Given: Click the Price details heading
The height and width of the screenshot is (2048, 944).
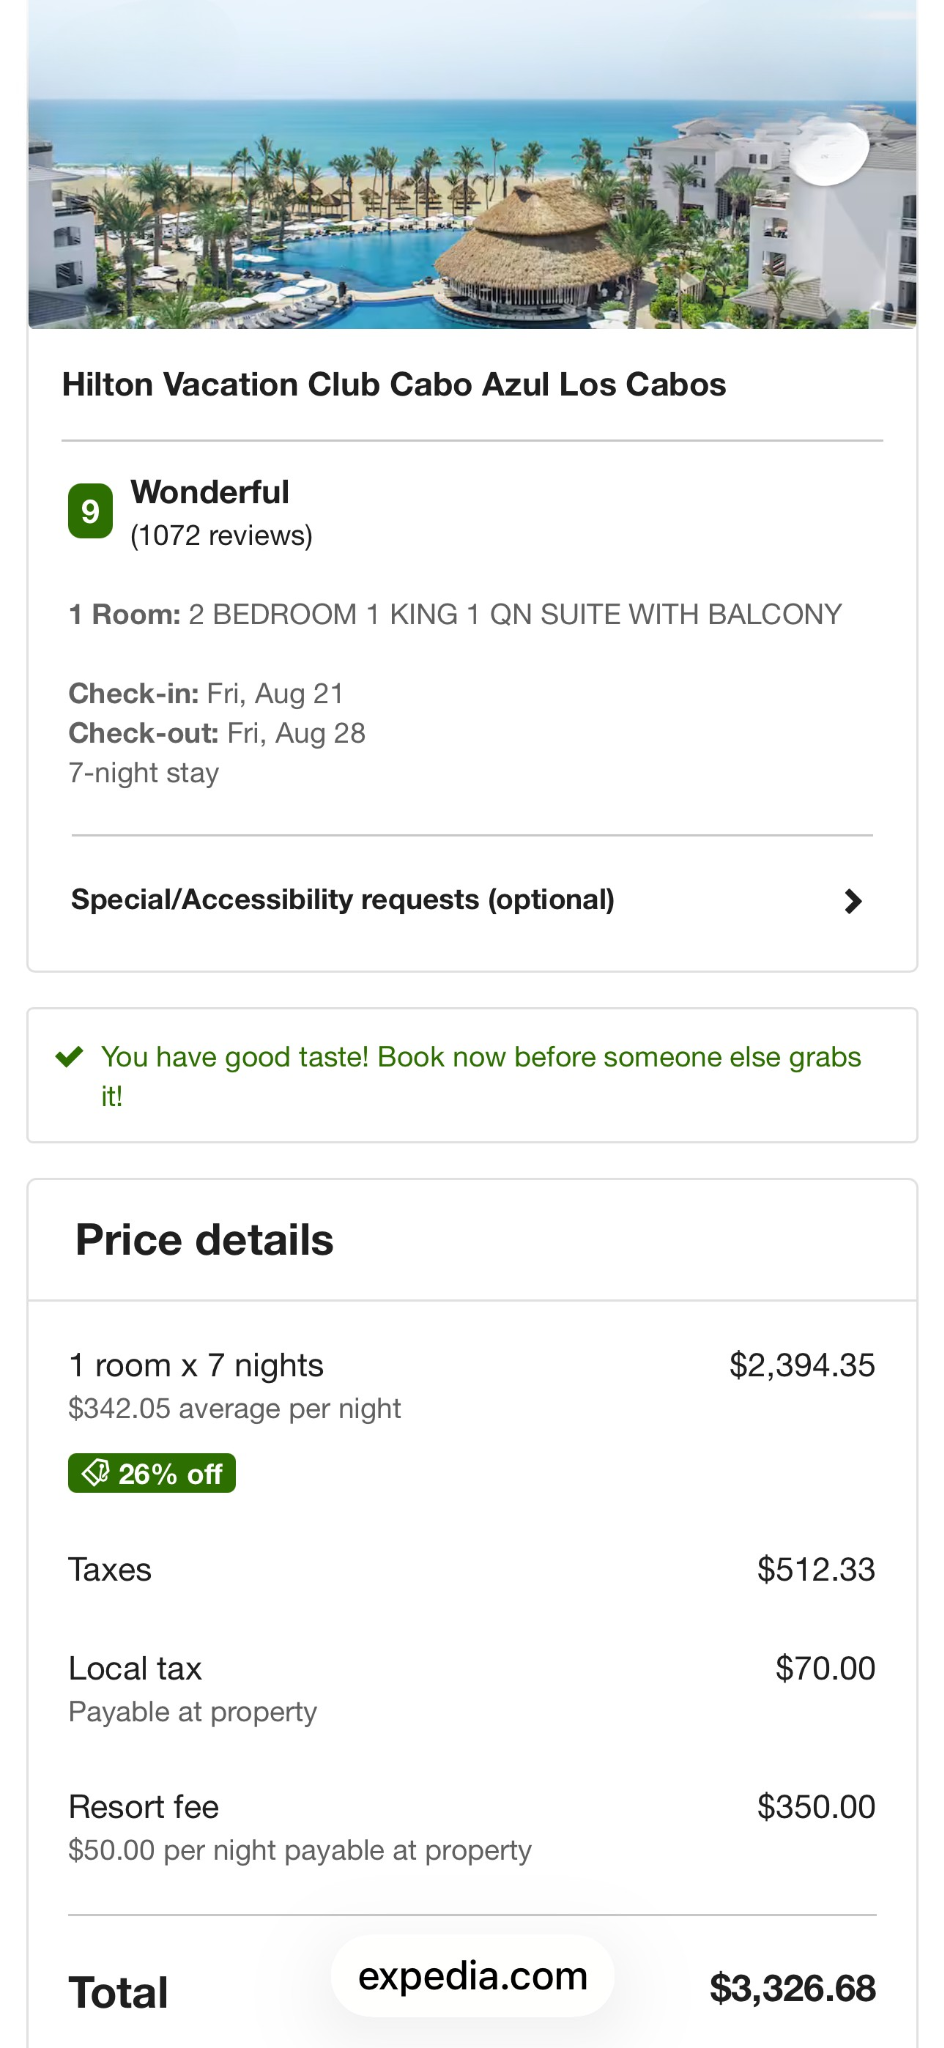Looking at the screenshot, I should click(x=205, y=1240).
